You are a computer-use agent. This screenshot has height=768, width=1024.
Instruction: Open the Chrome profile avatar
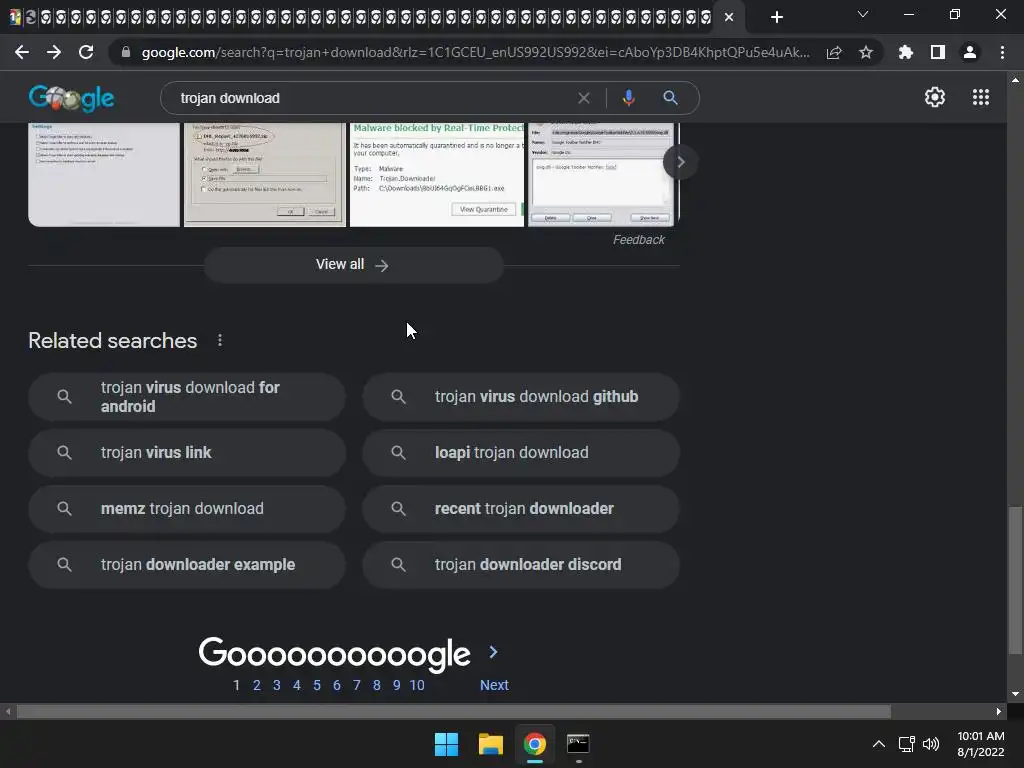970,52
